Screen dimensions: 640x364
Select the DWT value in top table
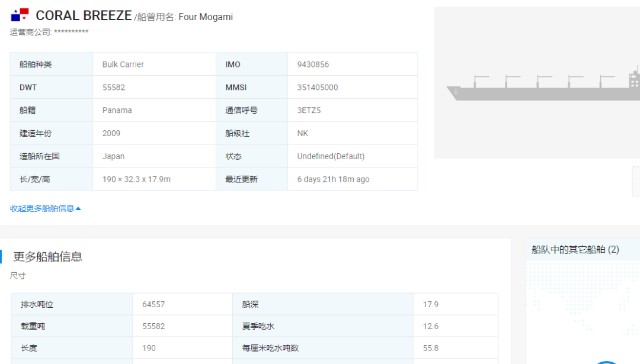pyautogui.click(x=113, y=87)
